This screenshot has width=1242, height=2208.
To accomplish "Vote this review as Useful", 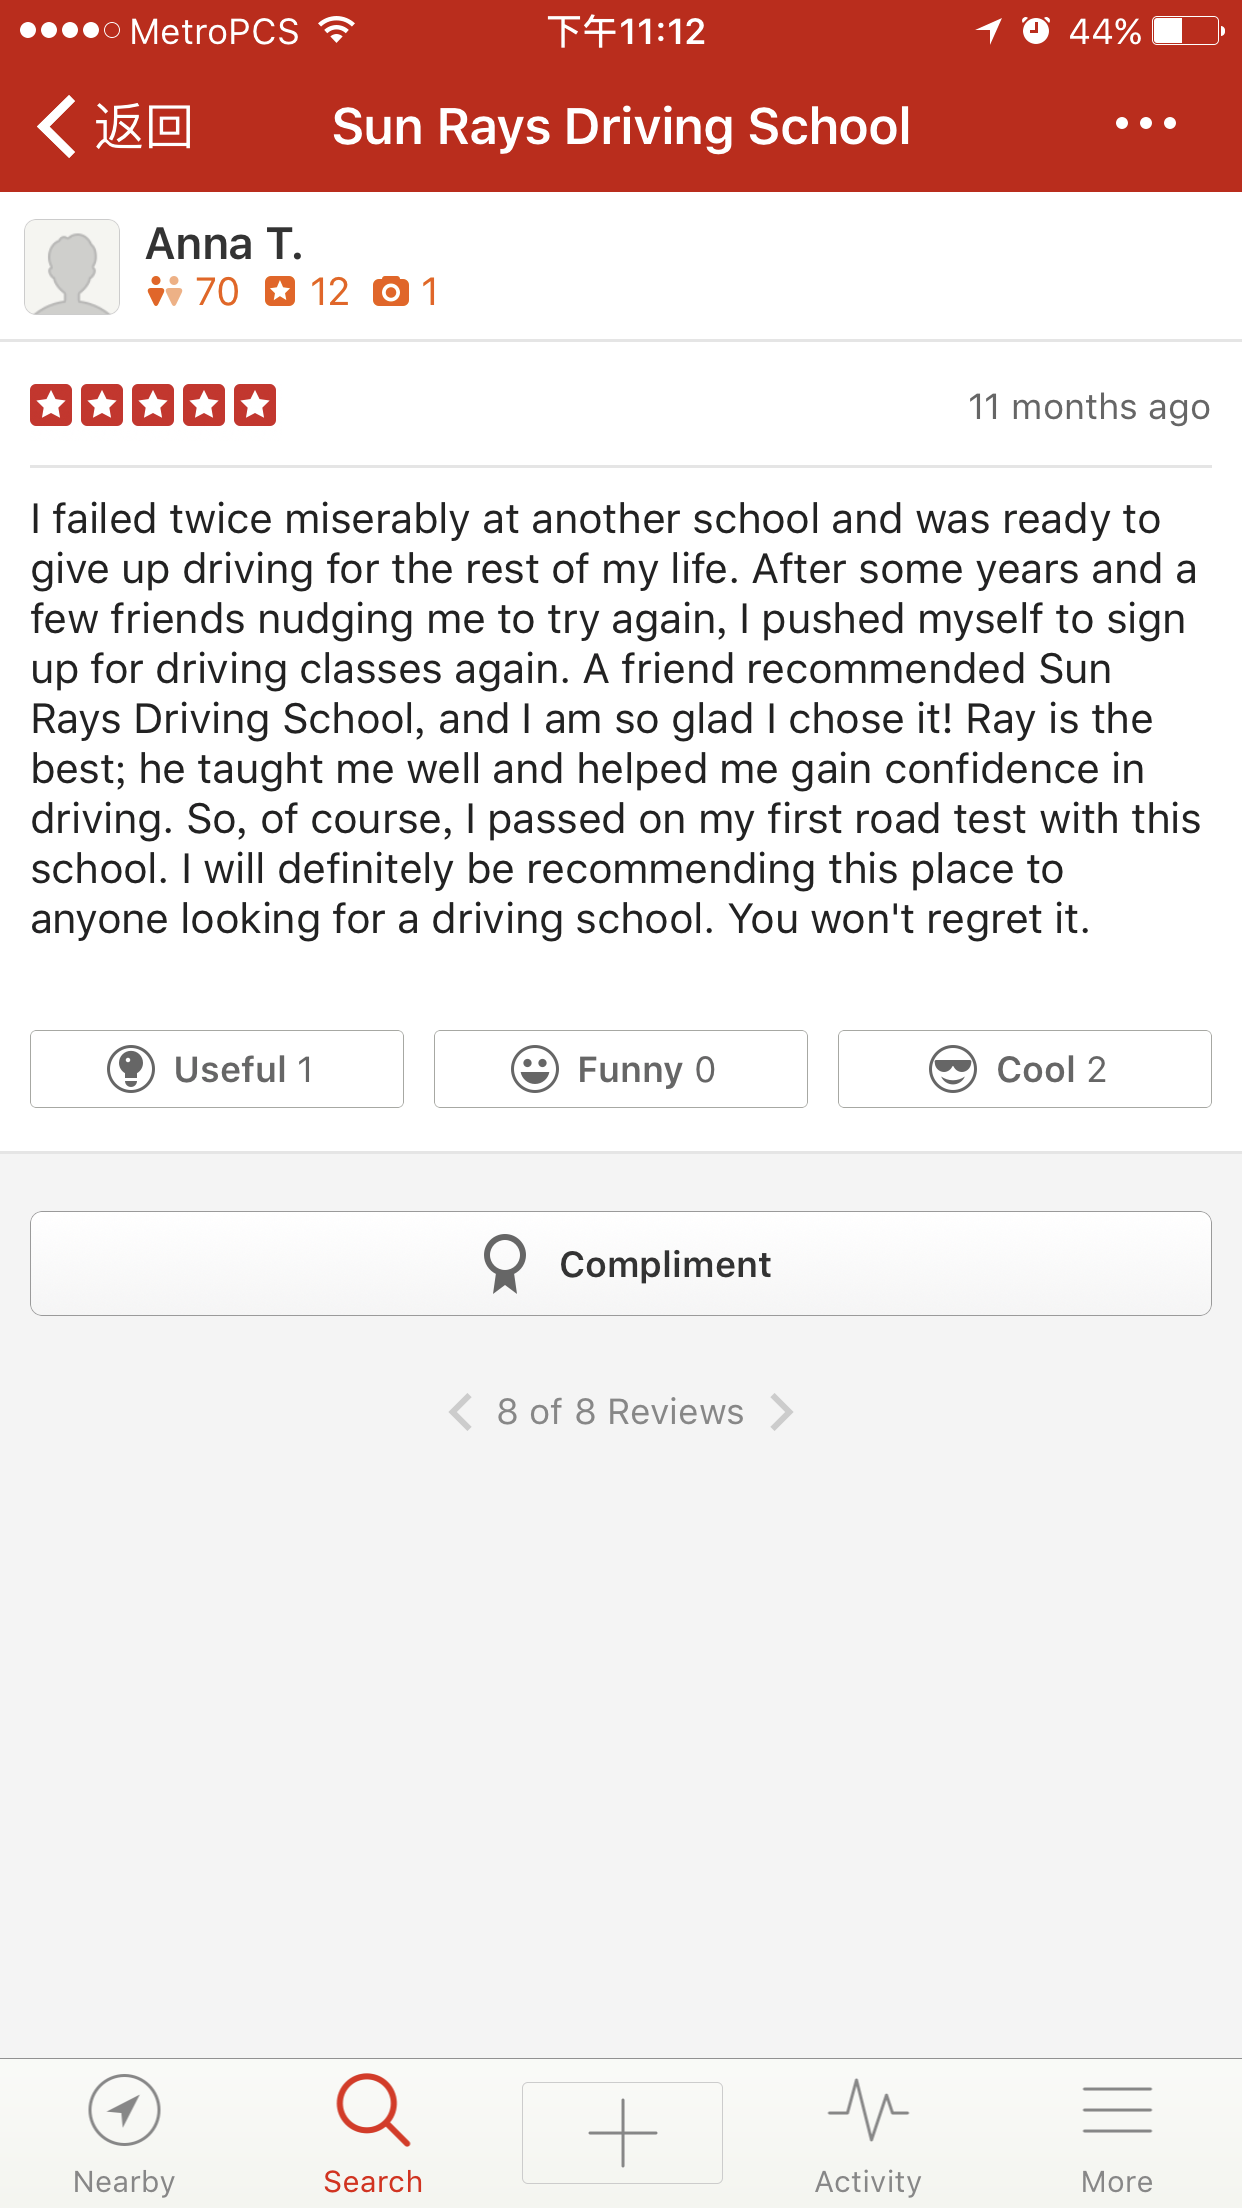I will tap(217, 1069).
